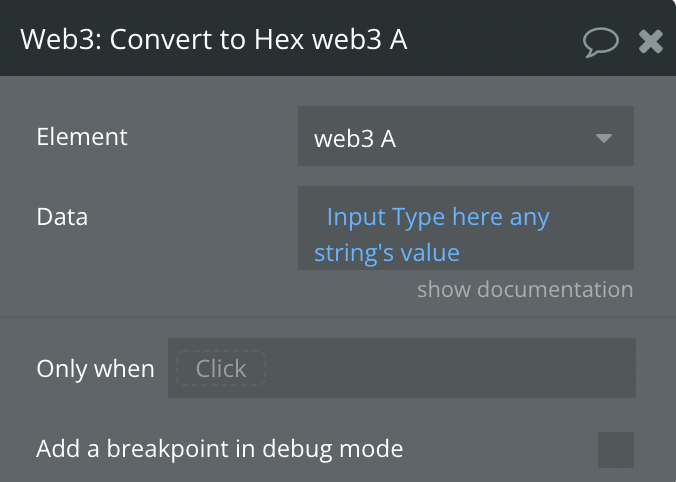The image size is (676, 482).
Task: Click the 'Data' field label
Action: click(62, 216)
